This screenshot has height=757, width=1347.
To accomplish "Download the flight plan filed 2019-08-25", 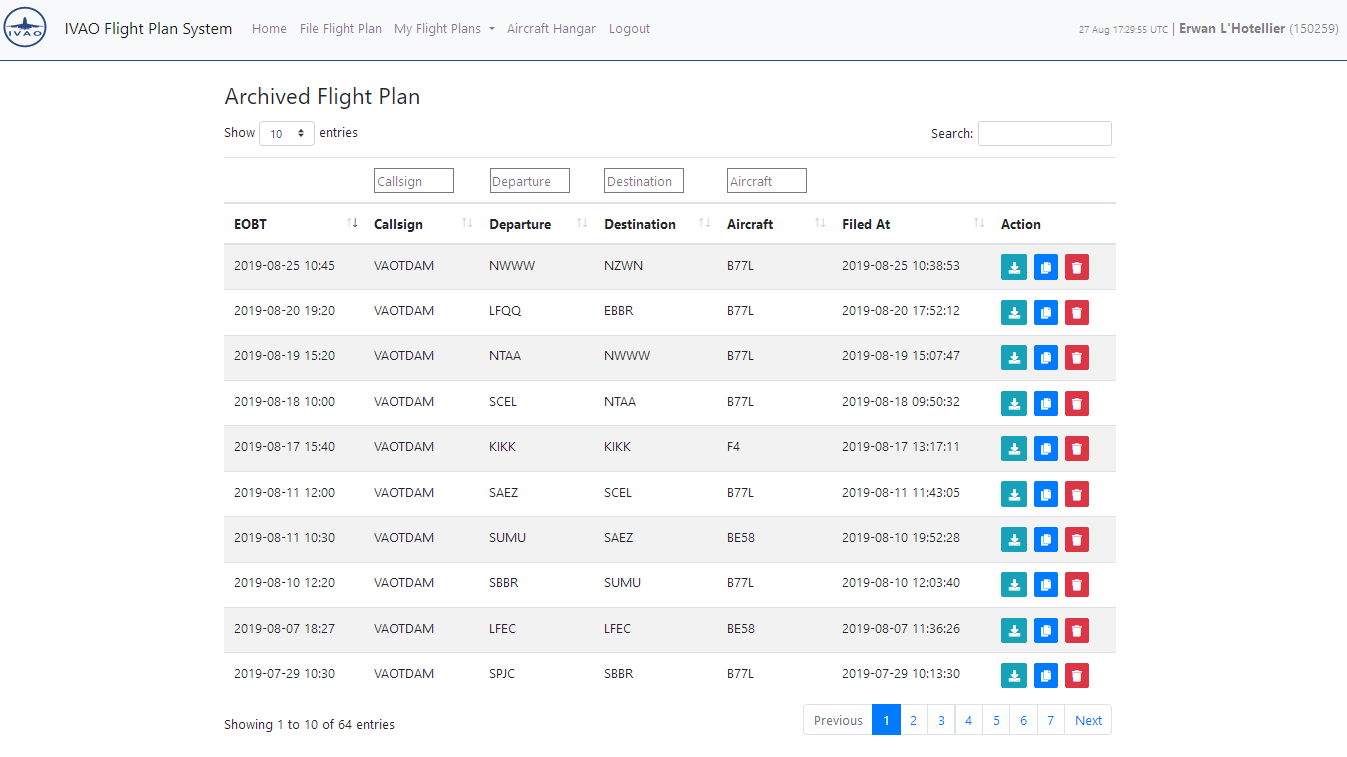I will 1013,267.
